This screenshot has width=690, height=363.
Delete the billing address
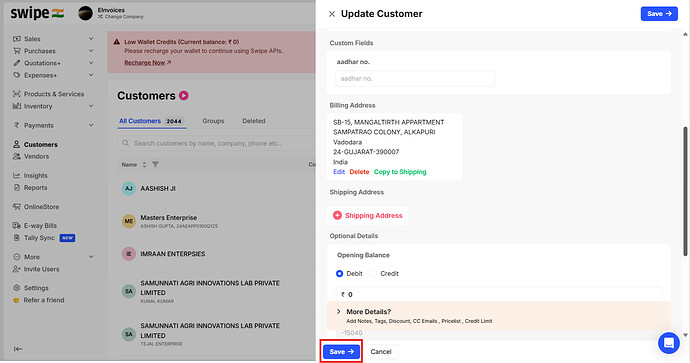(359, 172)
